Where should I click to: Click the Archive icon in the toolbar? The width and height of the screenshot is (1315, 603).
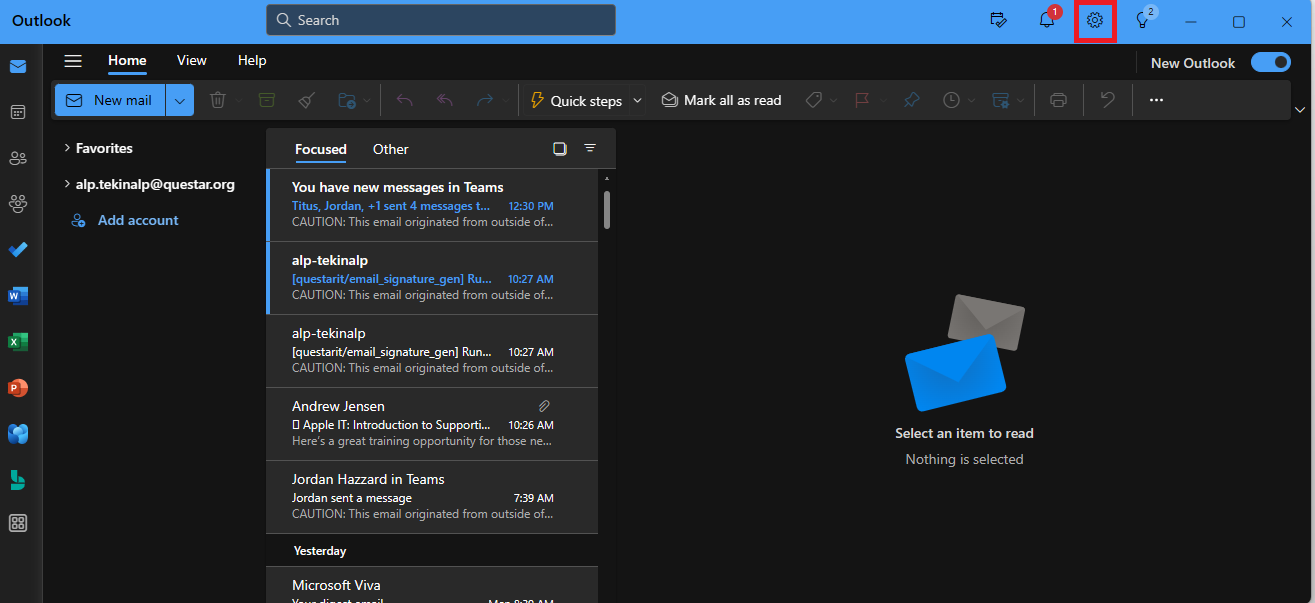tap(265, 100)
